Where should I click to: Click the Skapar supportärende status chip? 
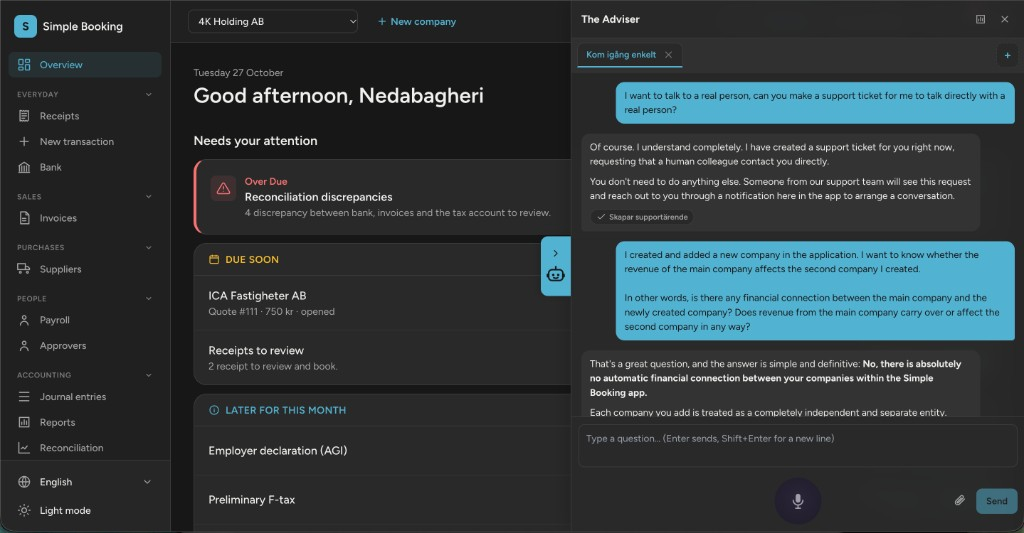pyautogui.click(x=642, y=217)
